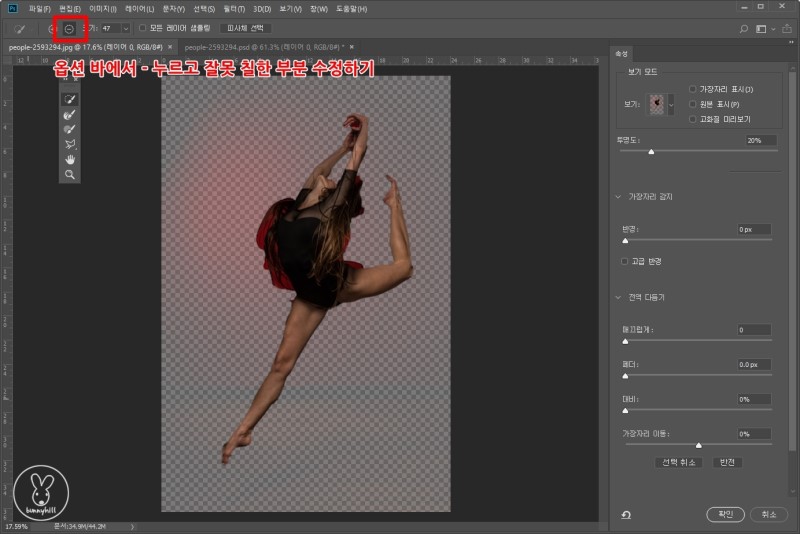Click the 확인 (OK) button
Screen dimensions: 800x534
725,514
